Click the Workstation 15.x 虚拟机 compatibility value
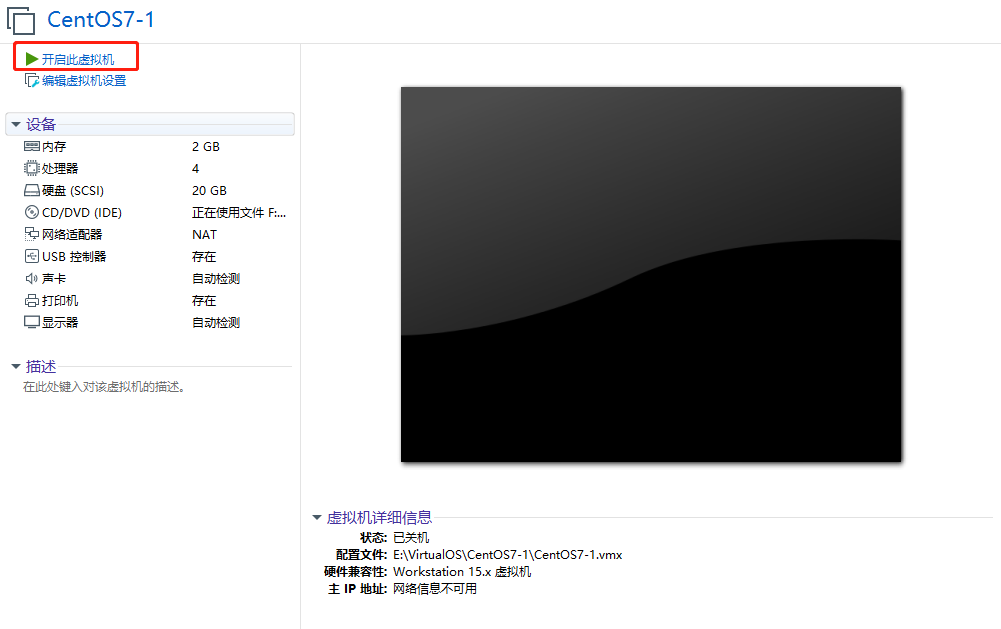The height and width of the screenshot is (629, 1001). pos(462,572)
